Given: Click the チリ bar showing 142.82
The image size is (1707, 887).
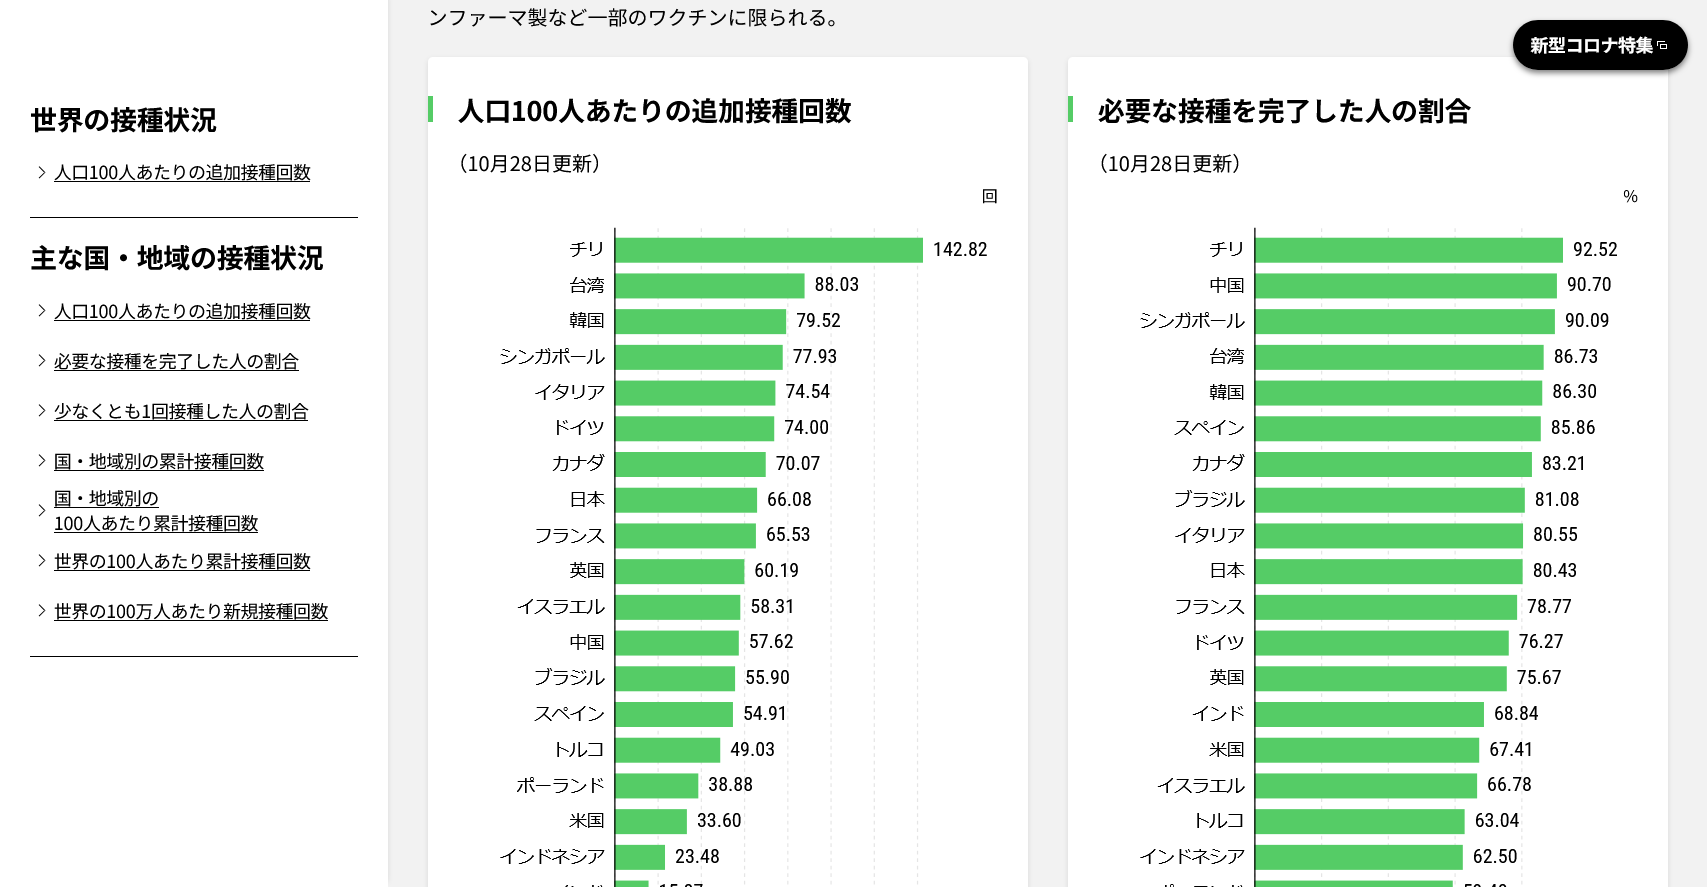Looking at the screenshot, I should (x=768, y=250).
